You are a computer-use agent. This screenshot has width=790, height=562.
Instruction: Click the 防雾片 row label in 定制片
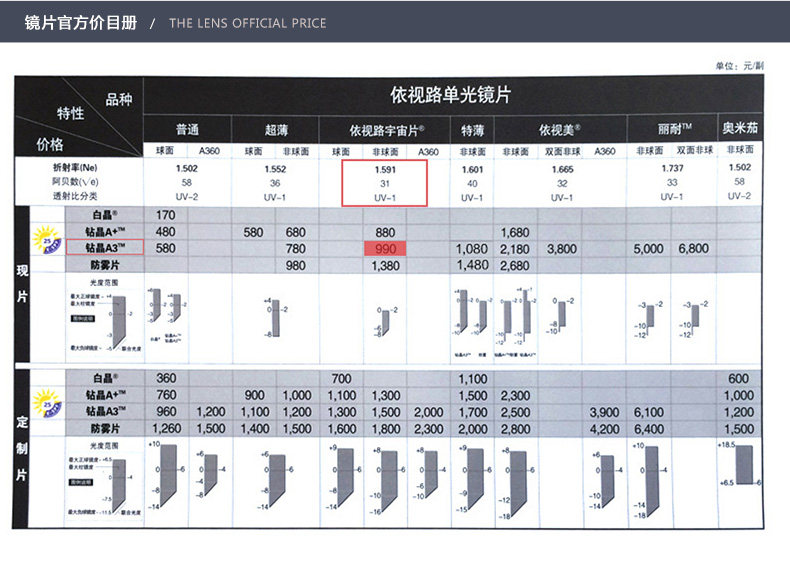pyautogui.click(x=105, y=429)
